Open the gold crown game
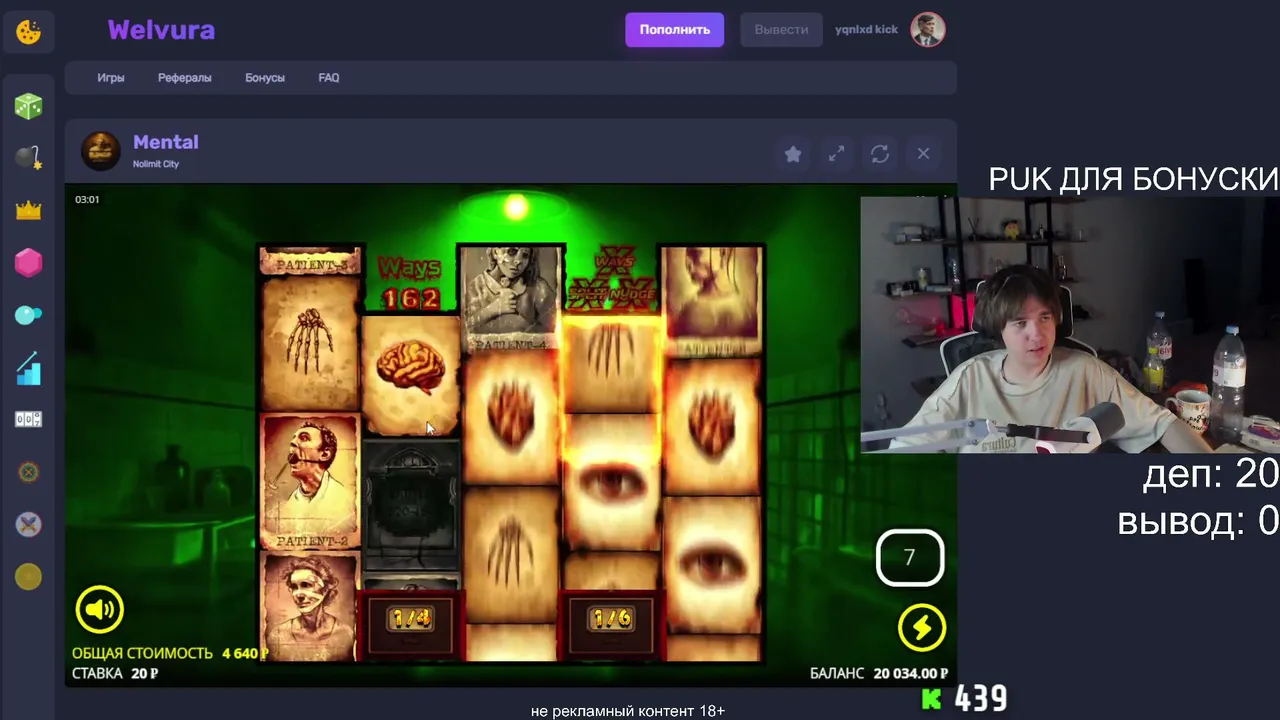 [28, 210]
